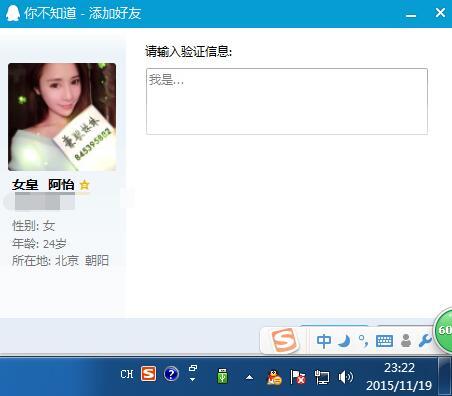This screenshot has height=396, width=452.
Task: Select the nickname text 女皇 阿怡
Action: coord(43,184)
